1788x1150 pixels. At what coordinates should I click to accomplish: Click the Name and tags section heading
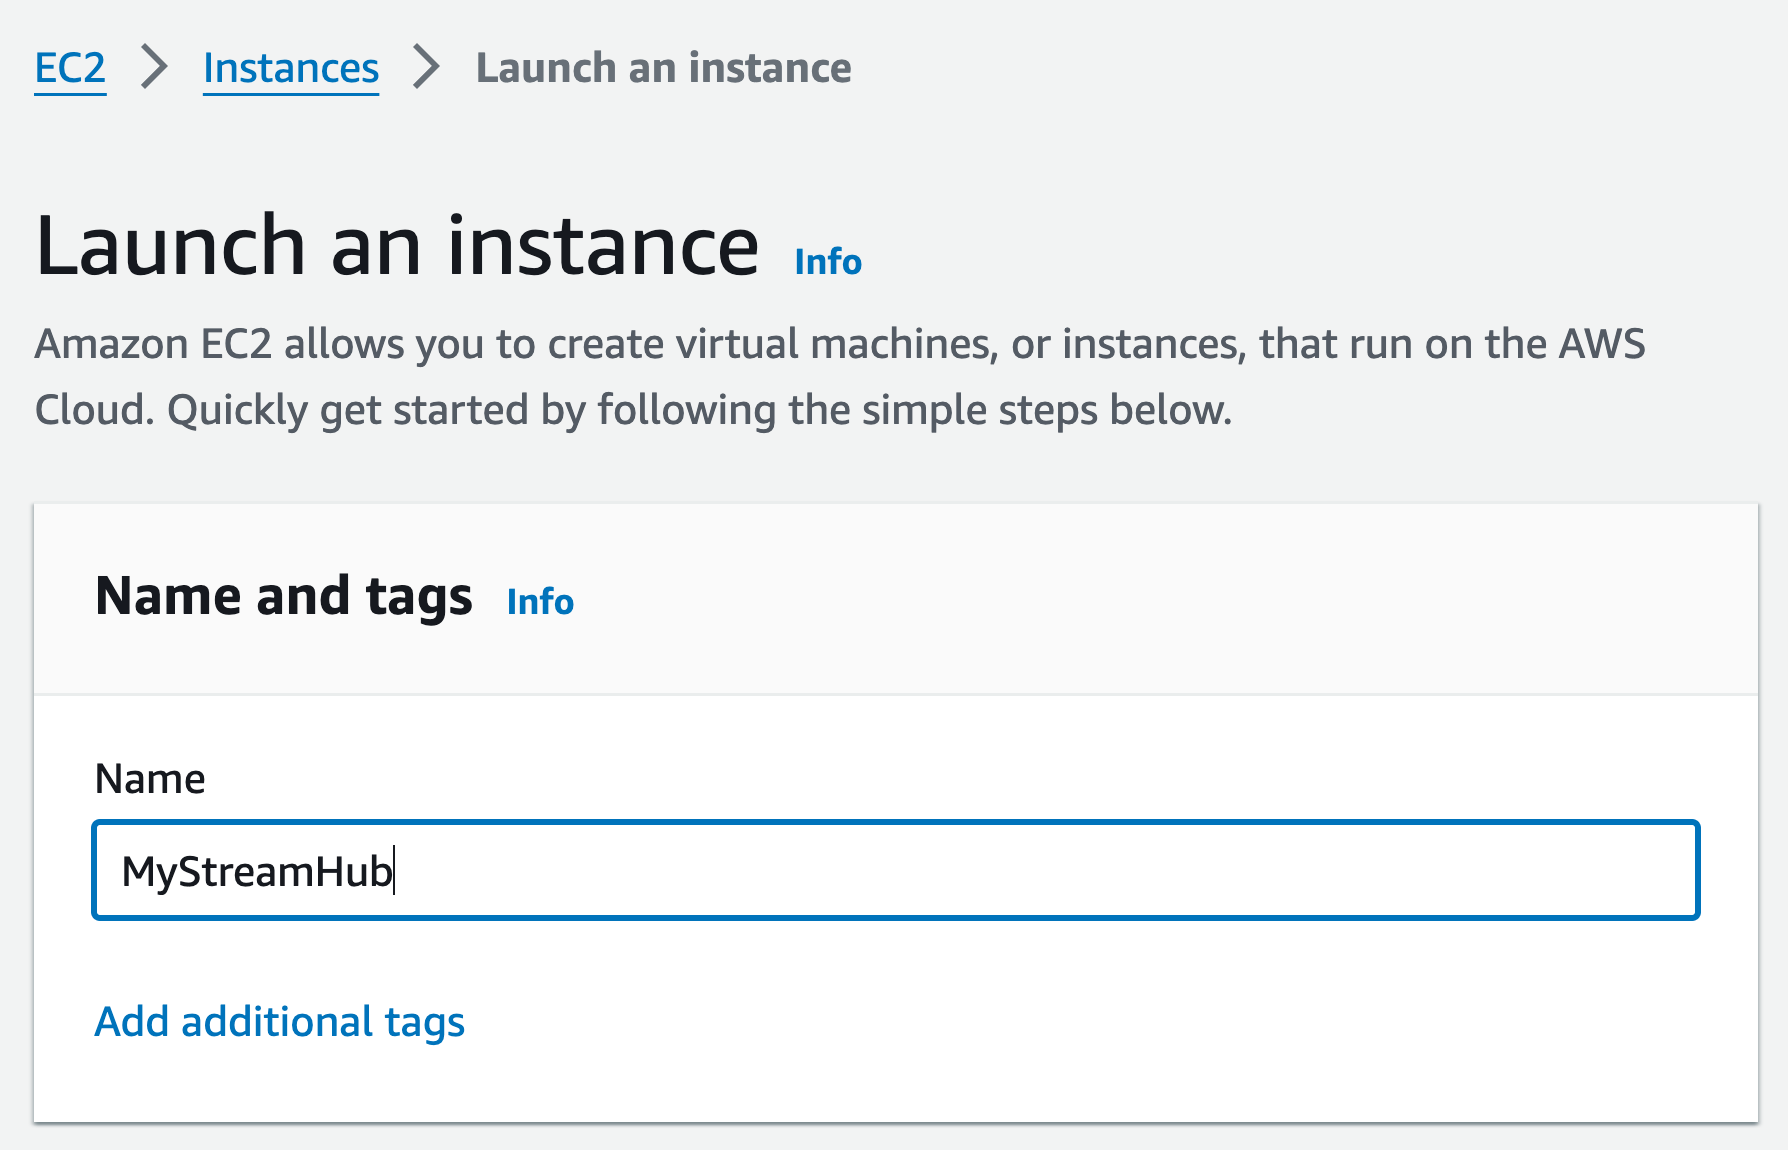(284, 597)
